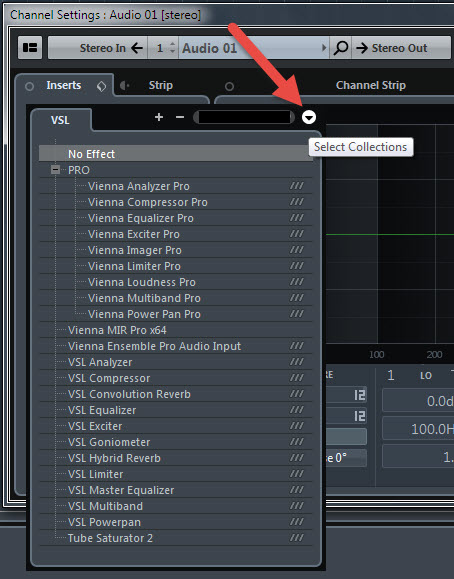Choose Vienna Ensemble Pro Audio Input

(176, 346)
